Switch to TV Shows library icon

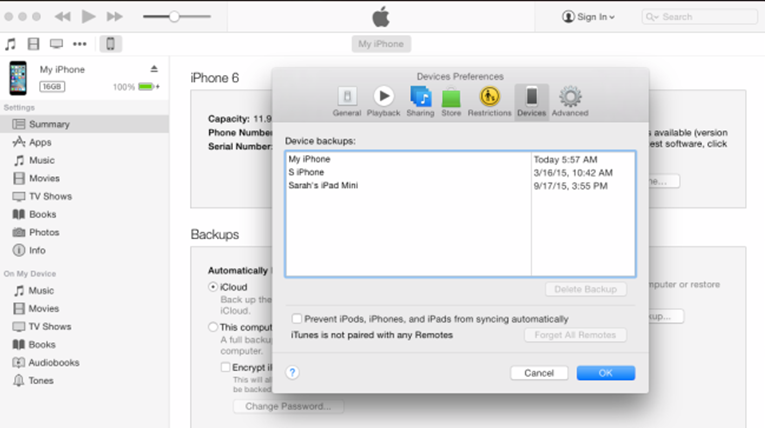click(57, 44)
